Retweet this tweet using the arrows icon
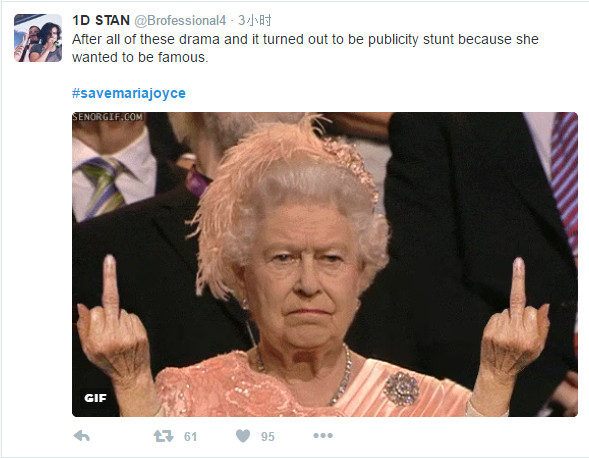 click(163, 436)
